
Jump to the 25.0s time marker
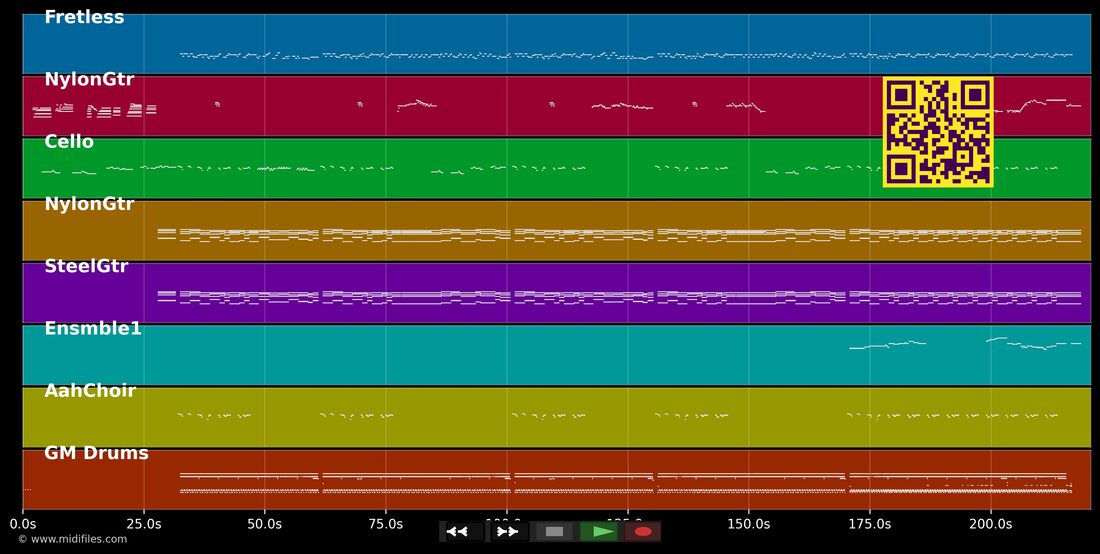144,524
